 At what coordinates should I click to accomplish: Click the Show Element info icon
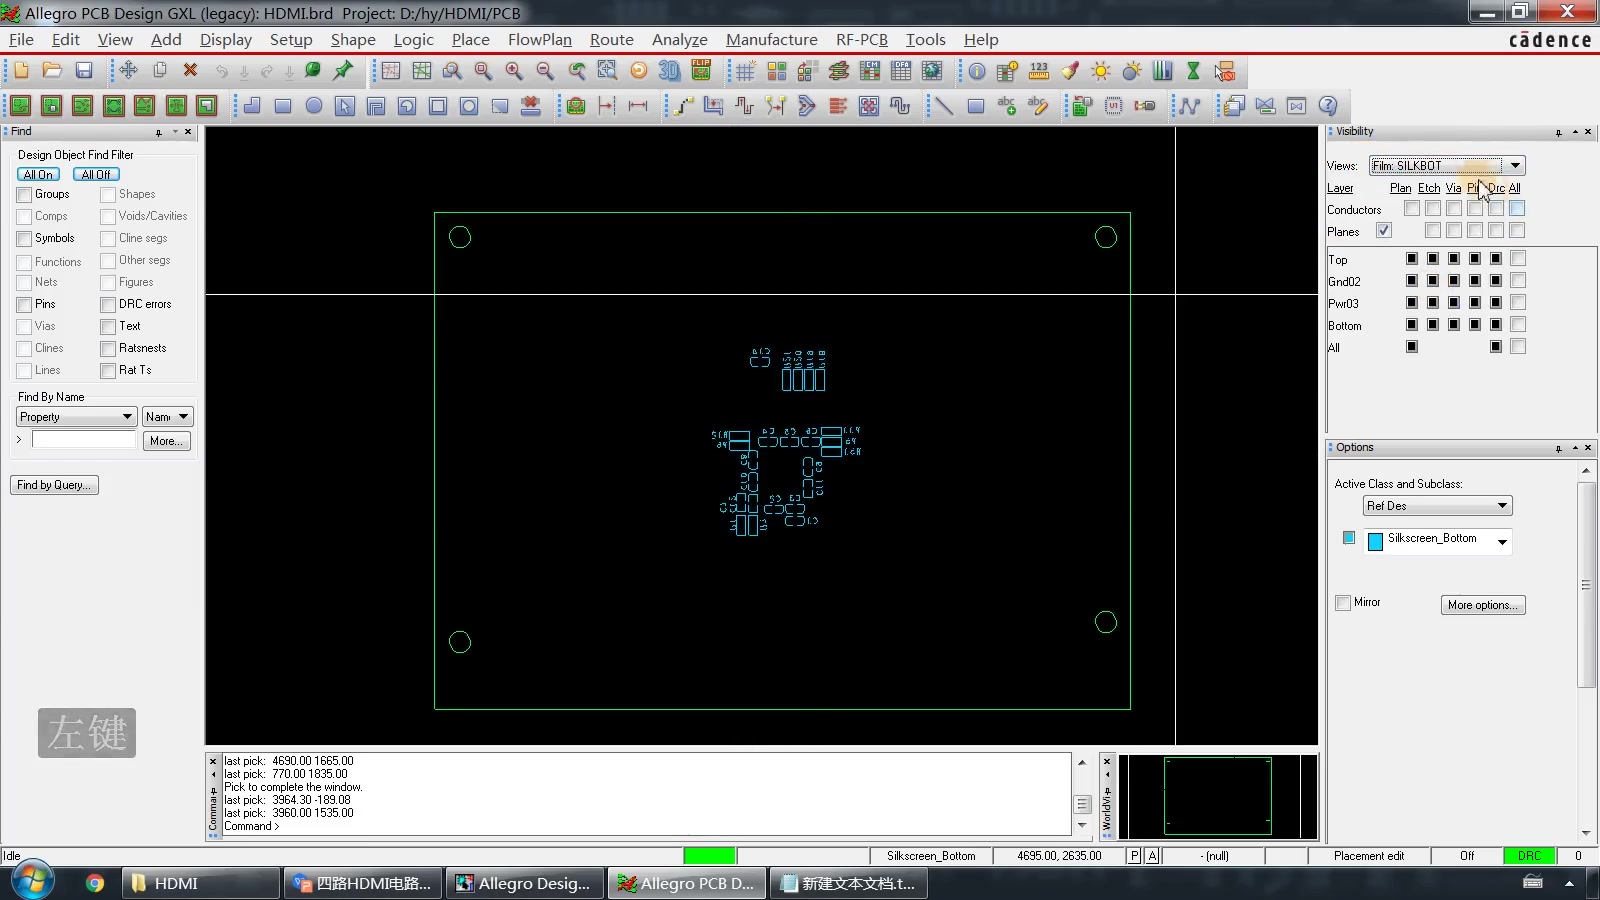976,71
